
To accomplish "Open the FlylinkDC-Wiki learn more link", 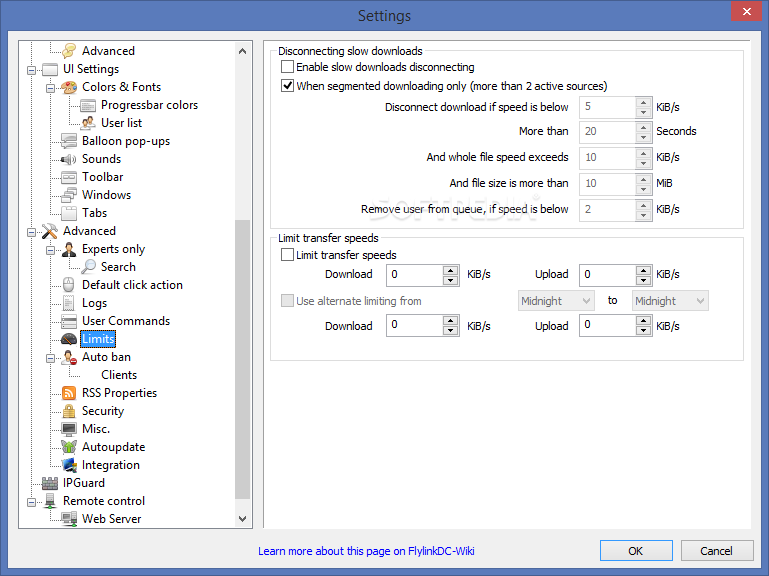I will click(366, 551).
